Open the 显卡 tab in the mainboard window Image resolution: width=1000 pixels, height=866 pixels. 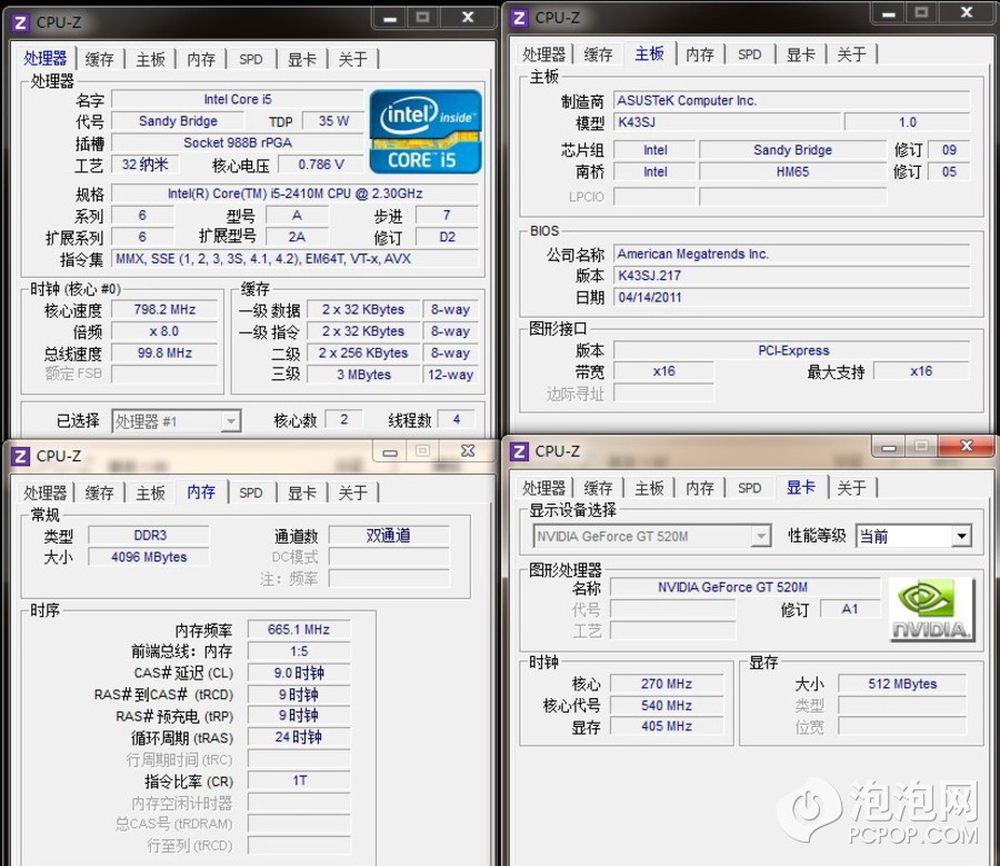pyautogui.click(x=801, y=54)
